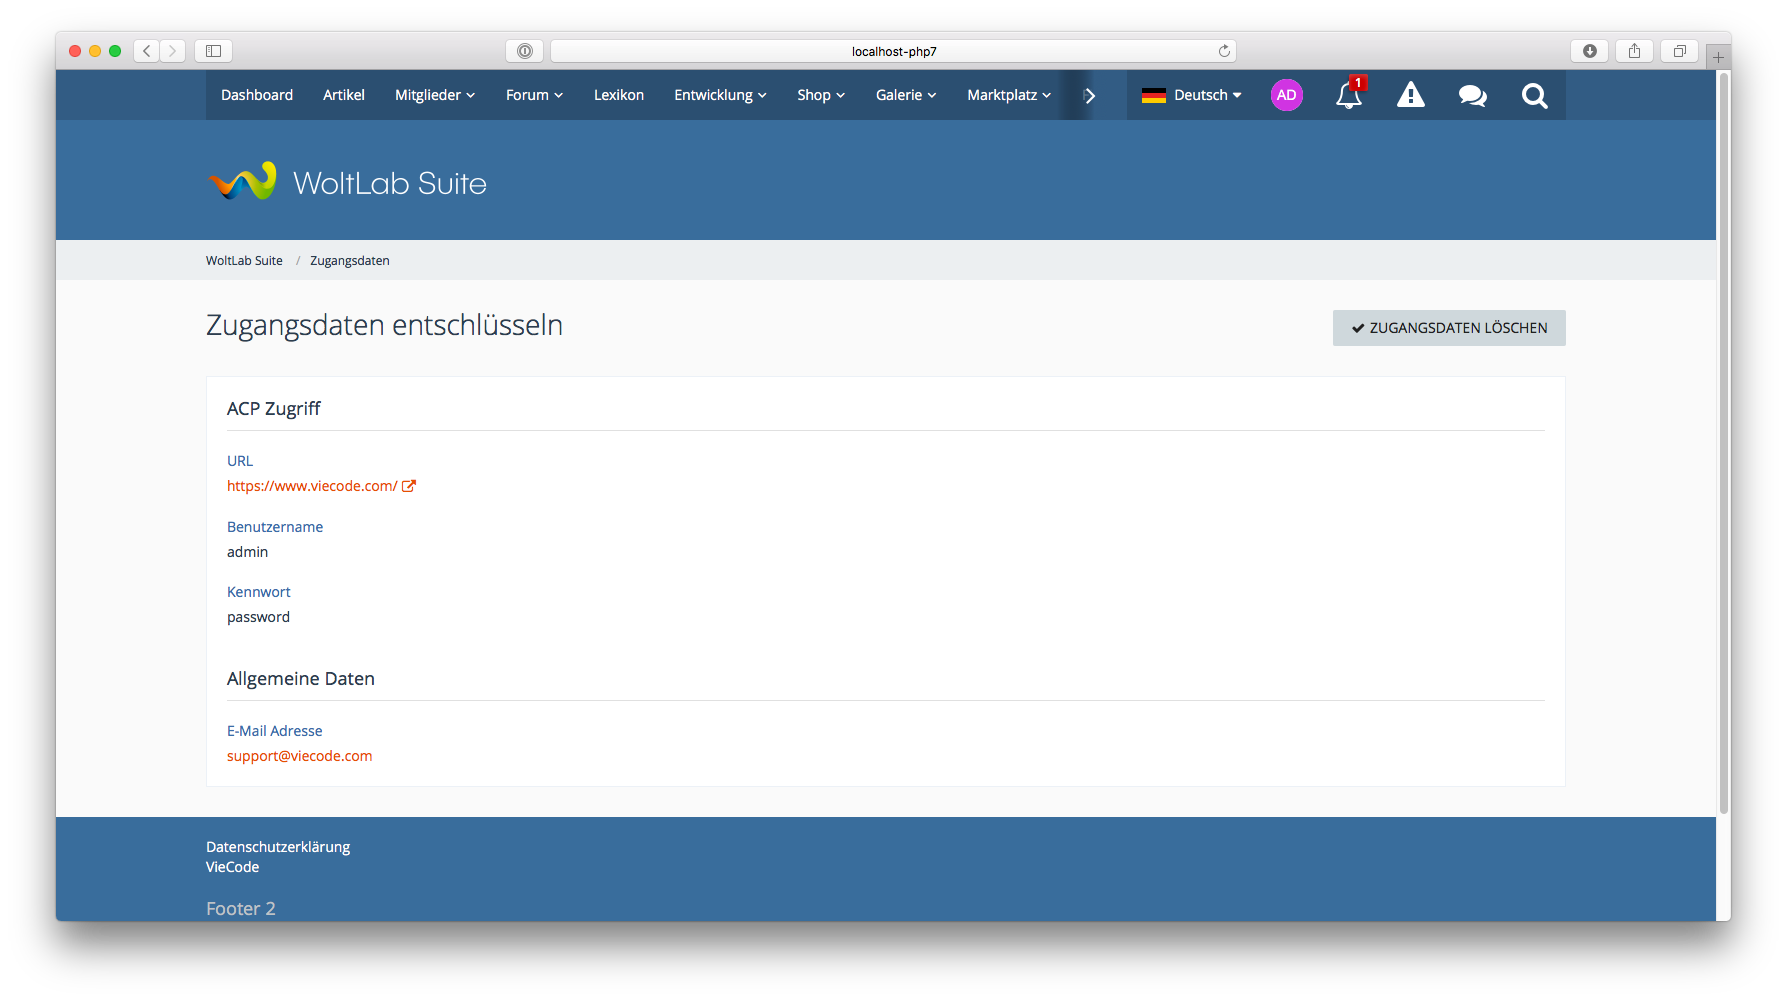The height and width of the screenshot is (1001, 1787).
Task: Click the Safari reload page icon
Action: tap(1224, 51)
